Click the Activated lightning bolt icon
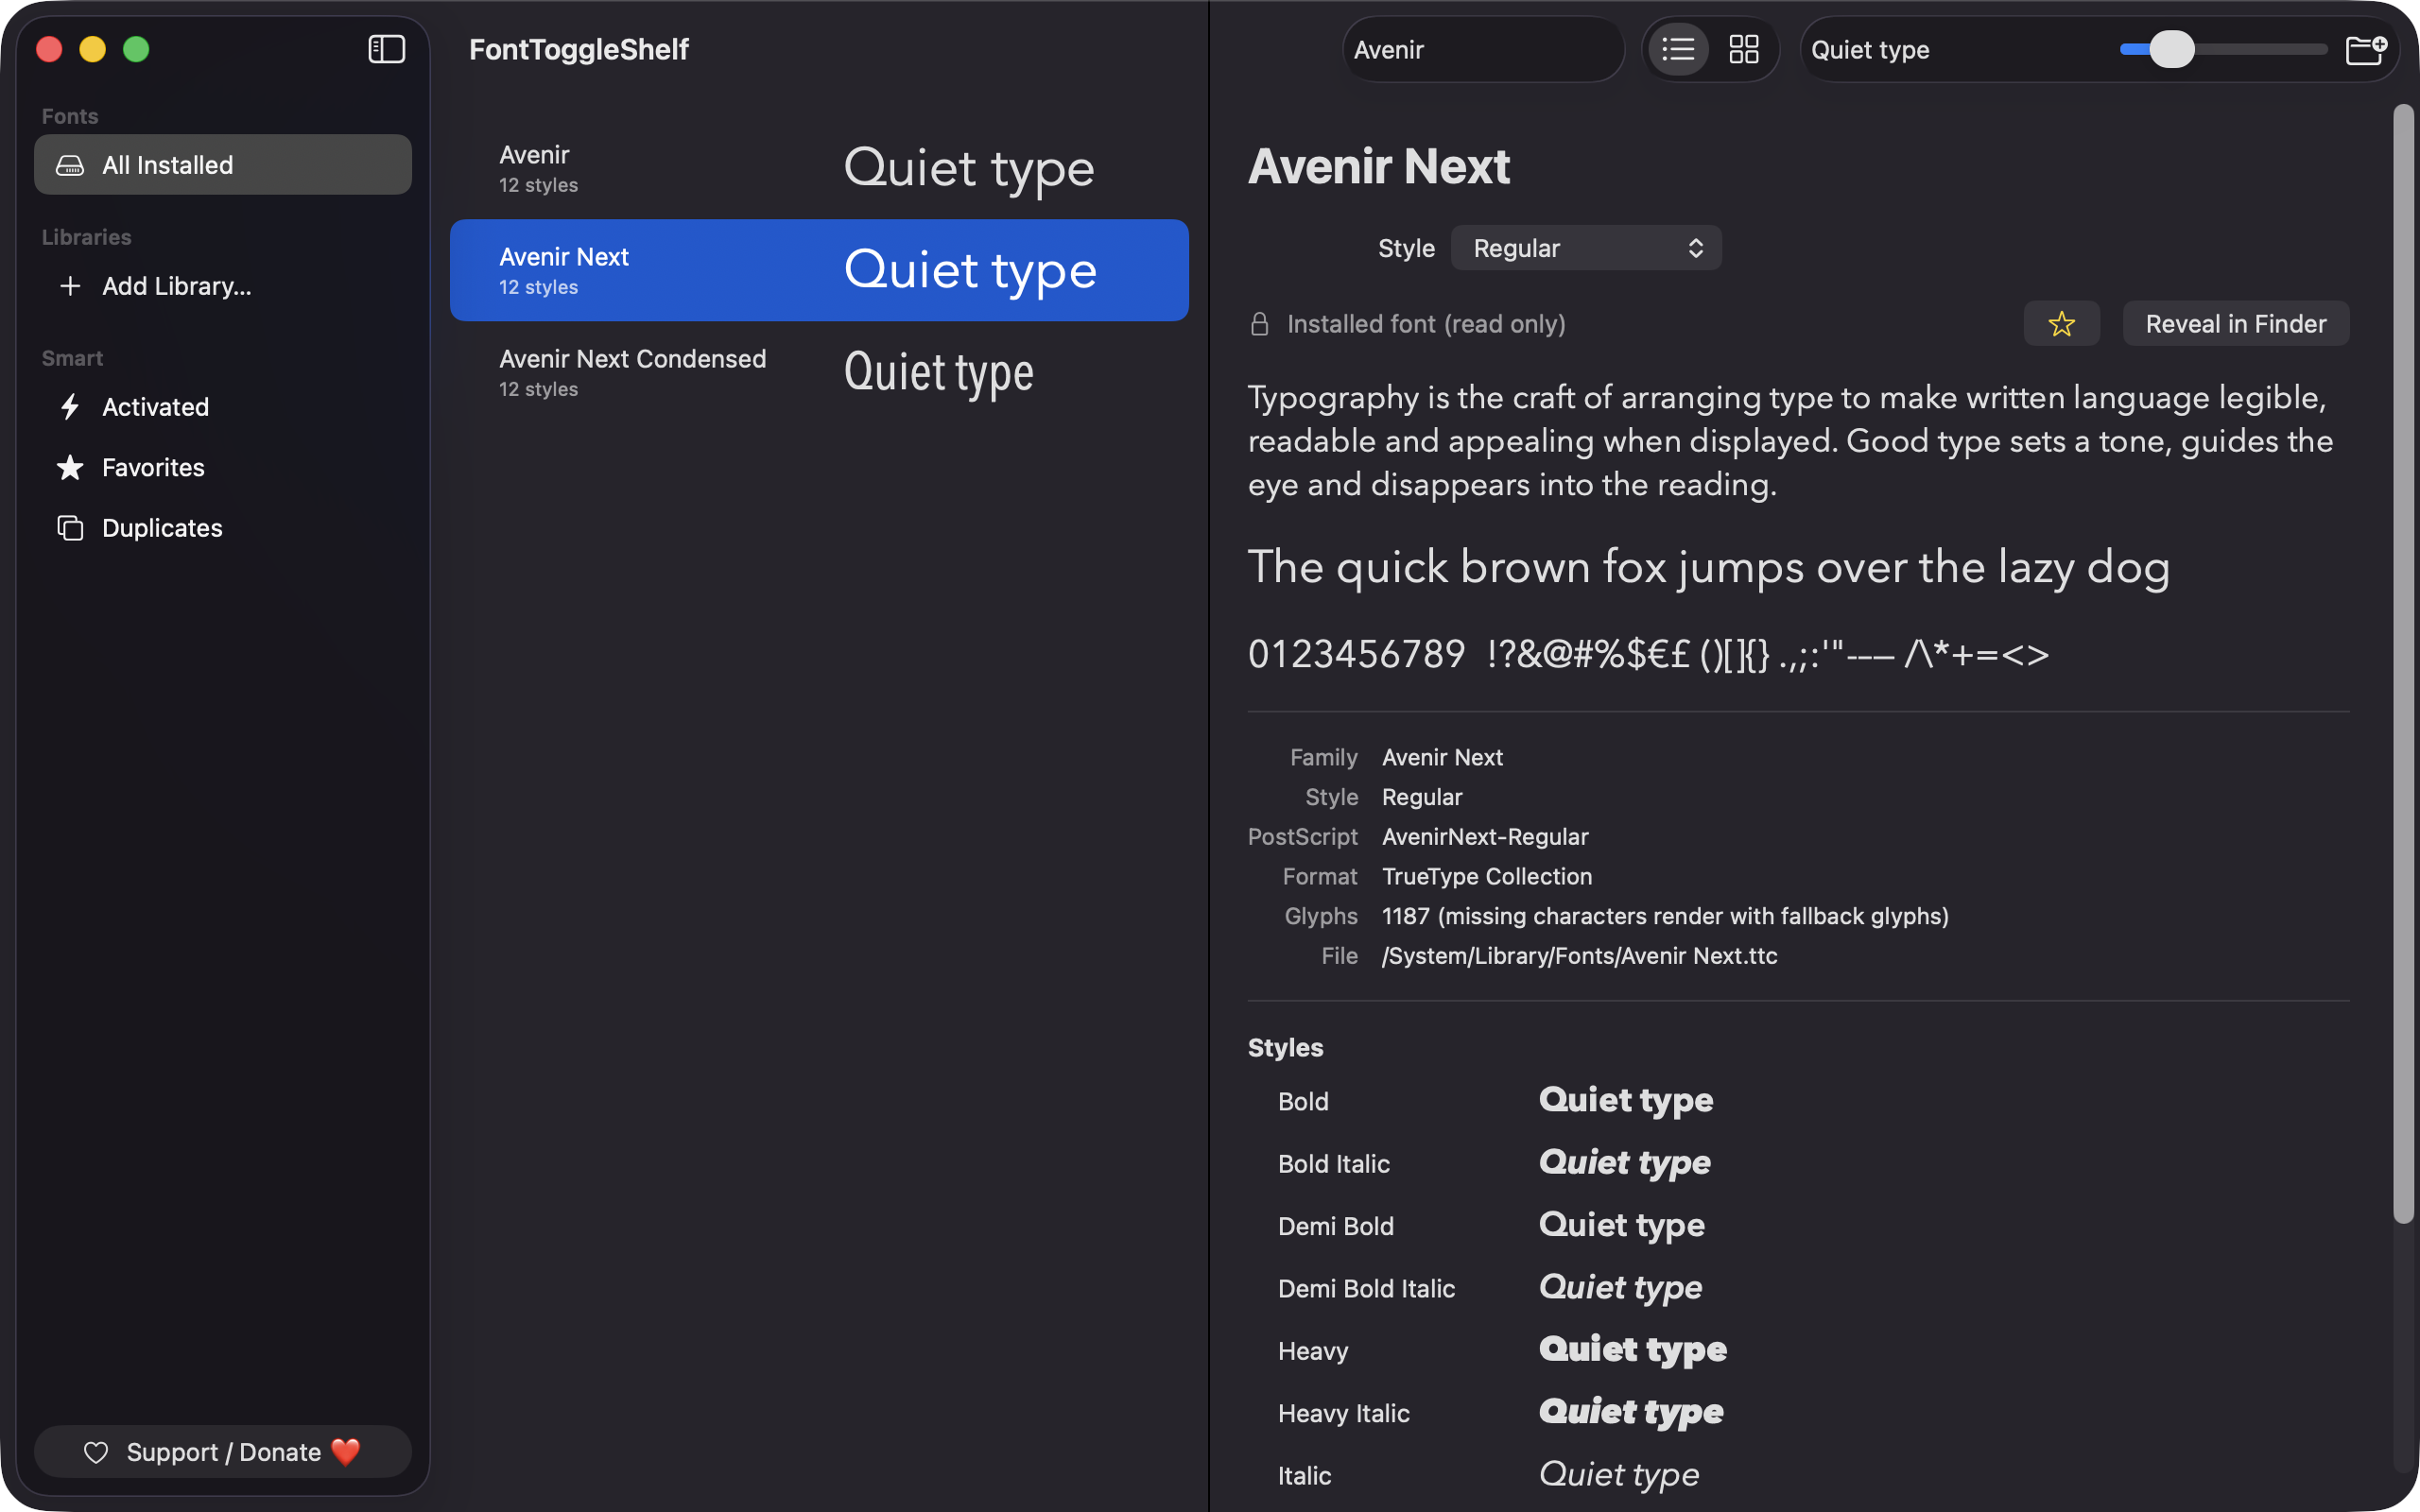2420x1512 pixels. coord(70,407)
